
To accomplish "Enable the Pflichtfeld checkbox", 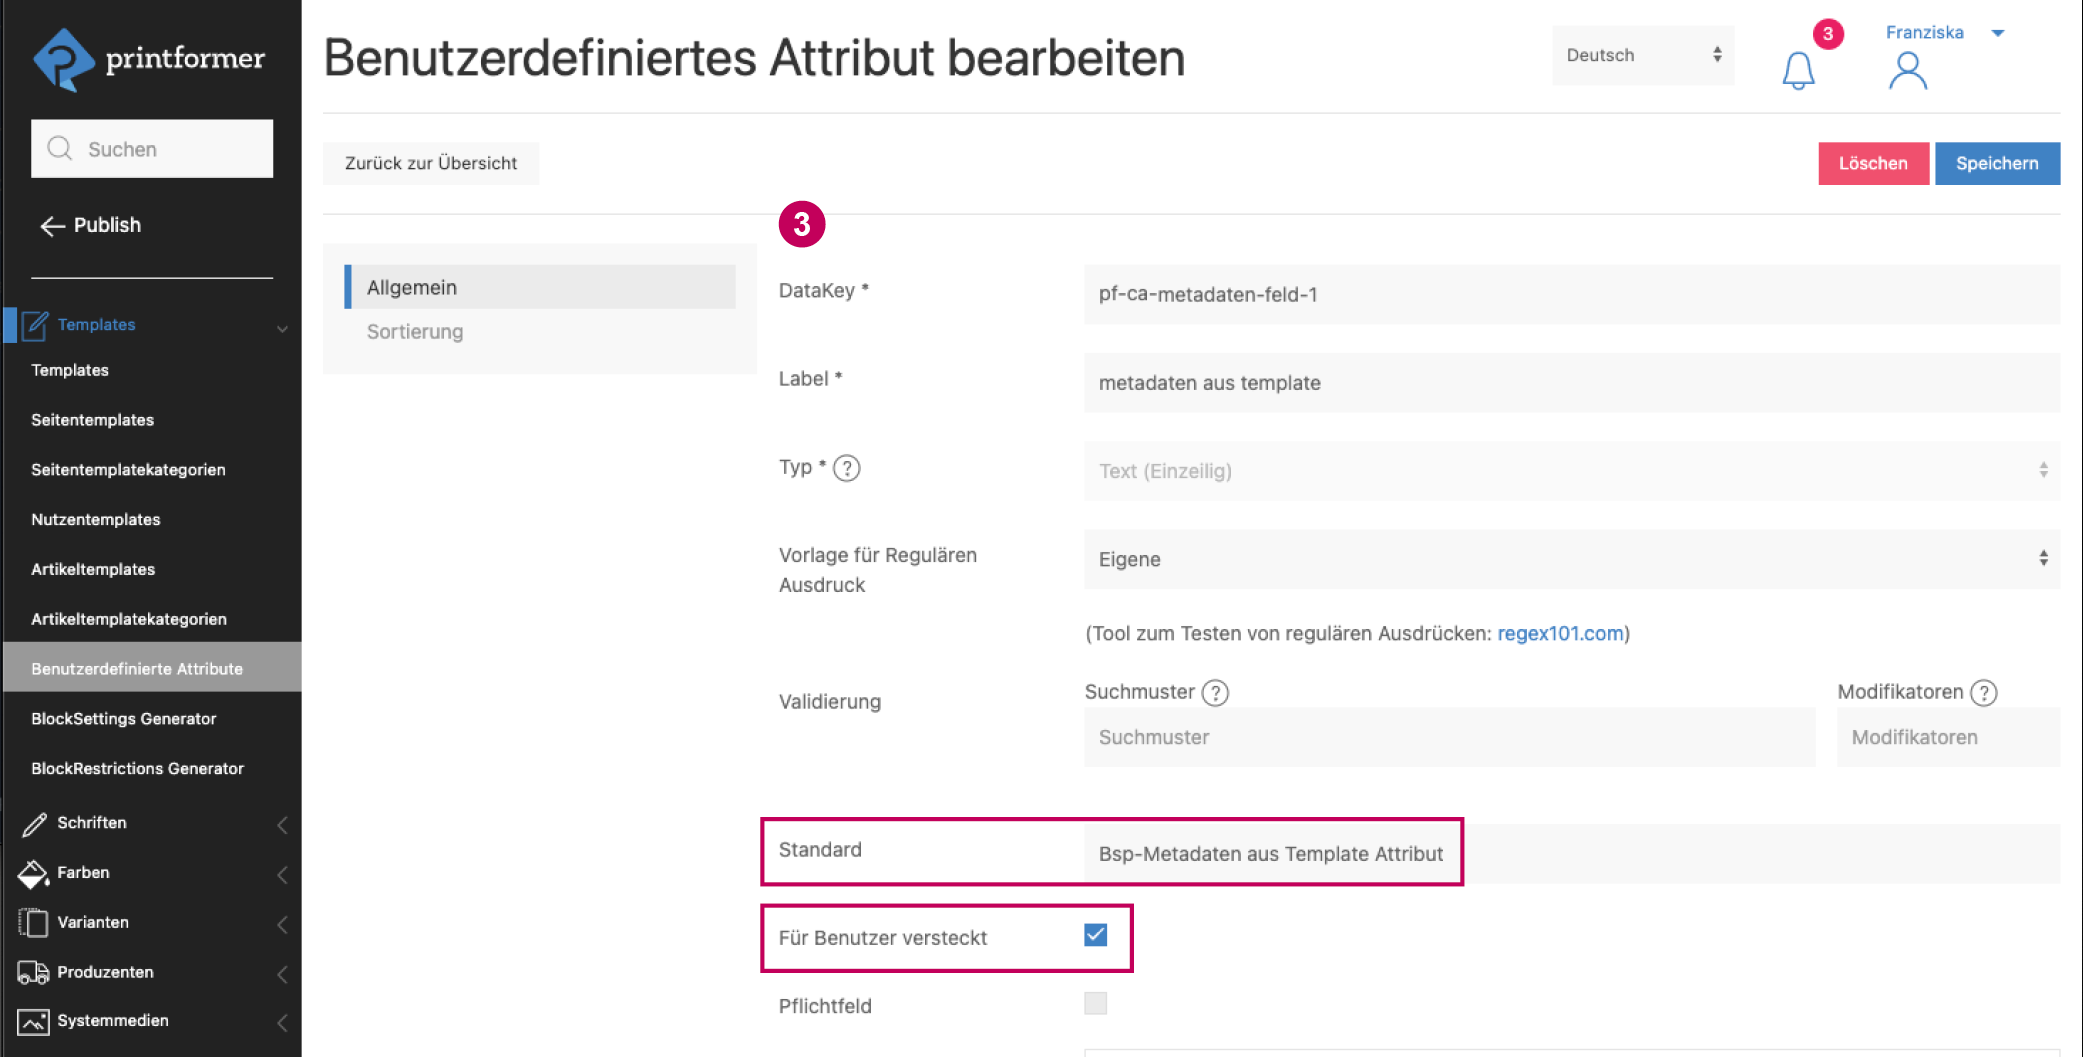I will pyautogui.click(x=1096, y=1003).
